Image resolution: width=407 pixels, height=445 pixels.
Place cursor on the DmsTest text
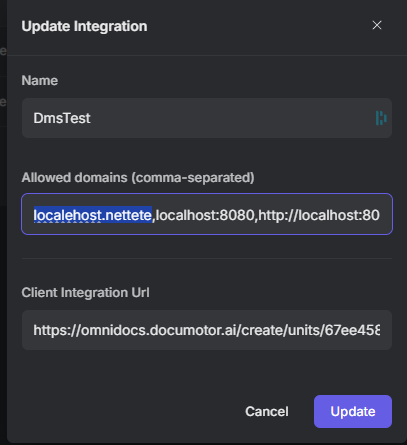62,118
